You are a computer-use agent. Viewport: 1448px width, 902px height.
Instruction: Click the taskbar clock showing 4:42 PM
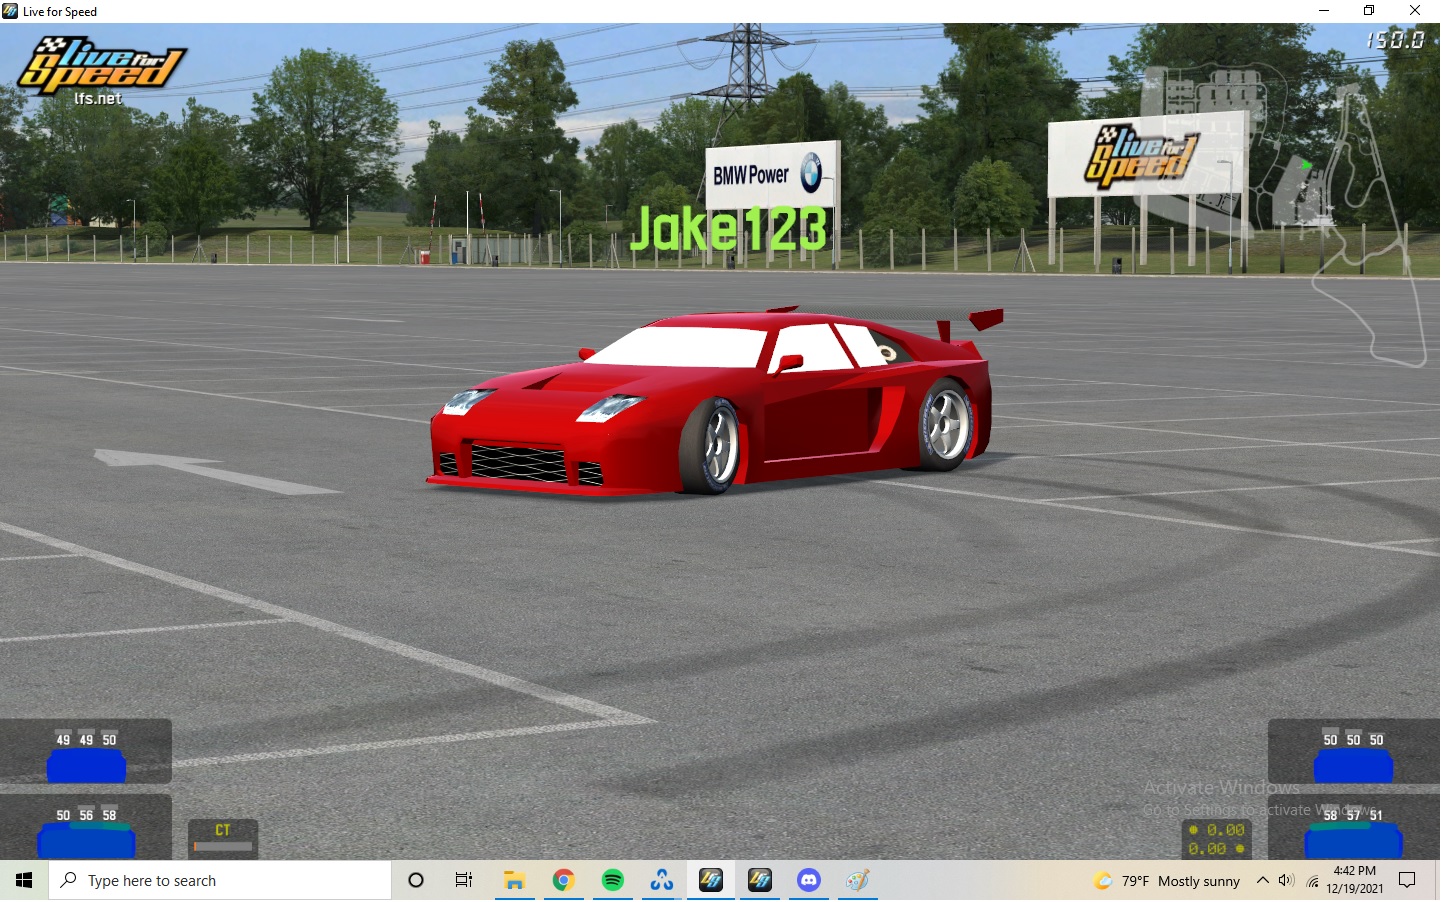[1355, 880]
